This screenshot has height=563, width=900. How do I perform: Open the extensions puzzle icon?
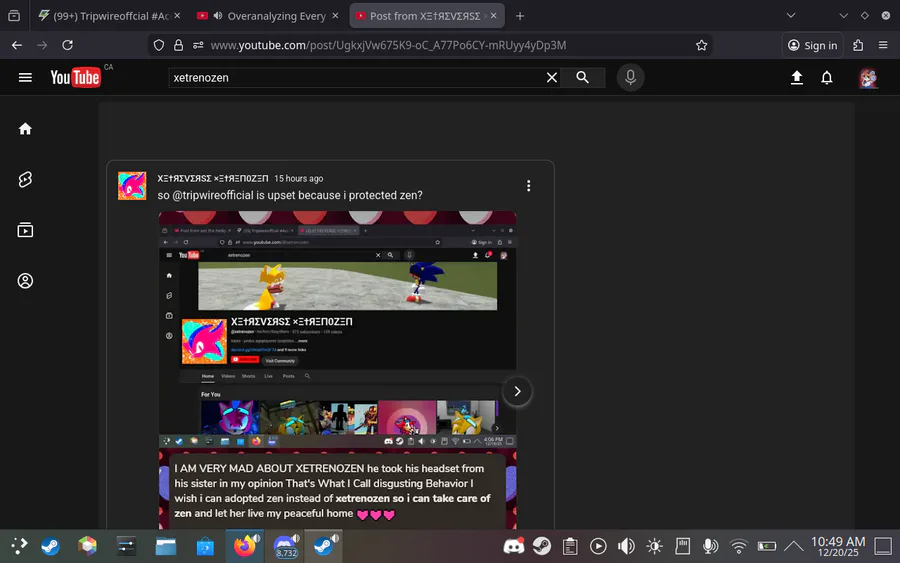pyautogui.click(x=858, y=45)
